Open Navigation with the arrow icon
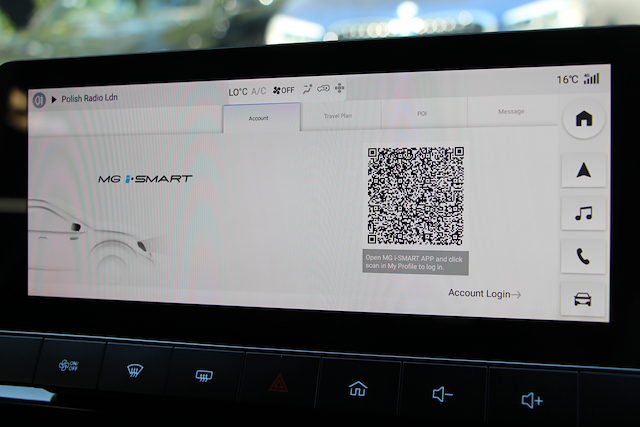 coord(583,170)
